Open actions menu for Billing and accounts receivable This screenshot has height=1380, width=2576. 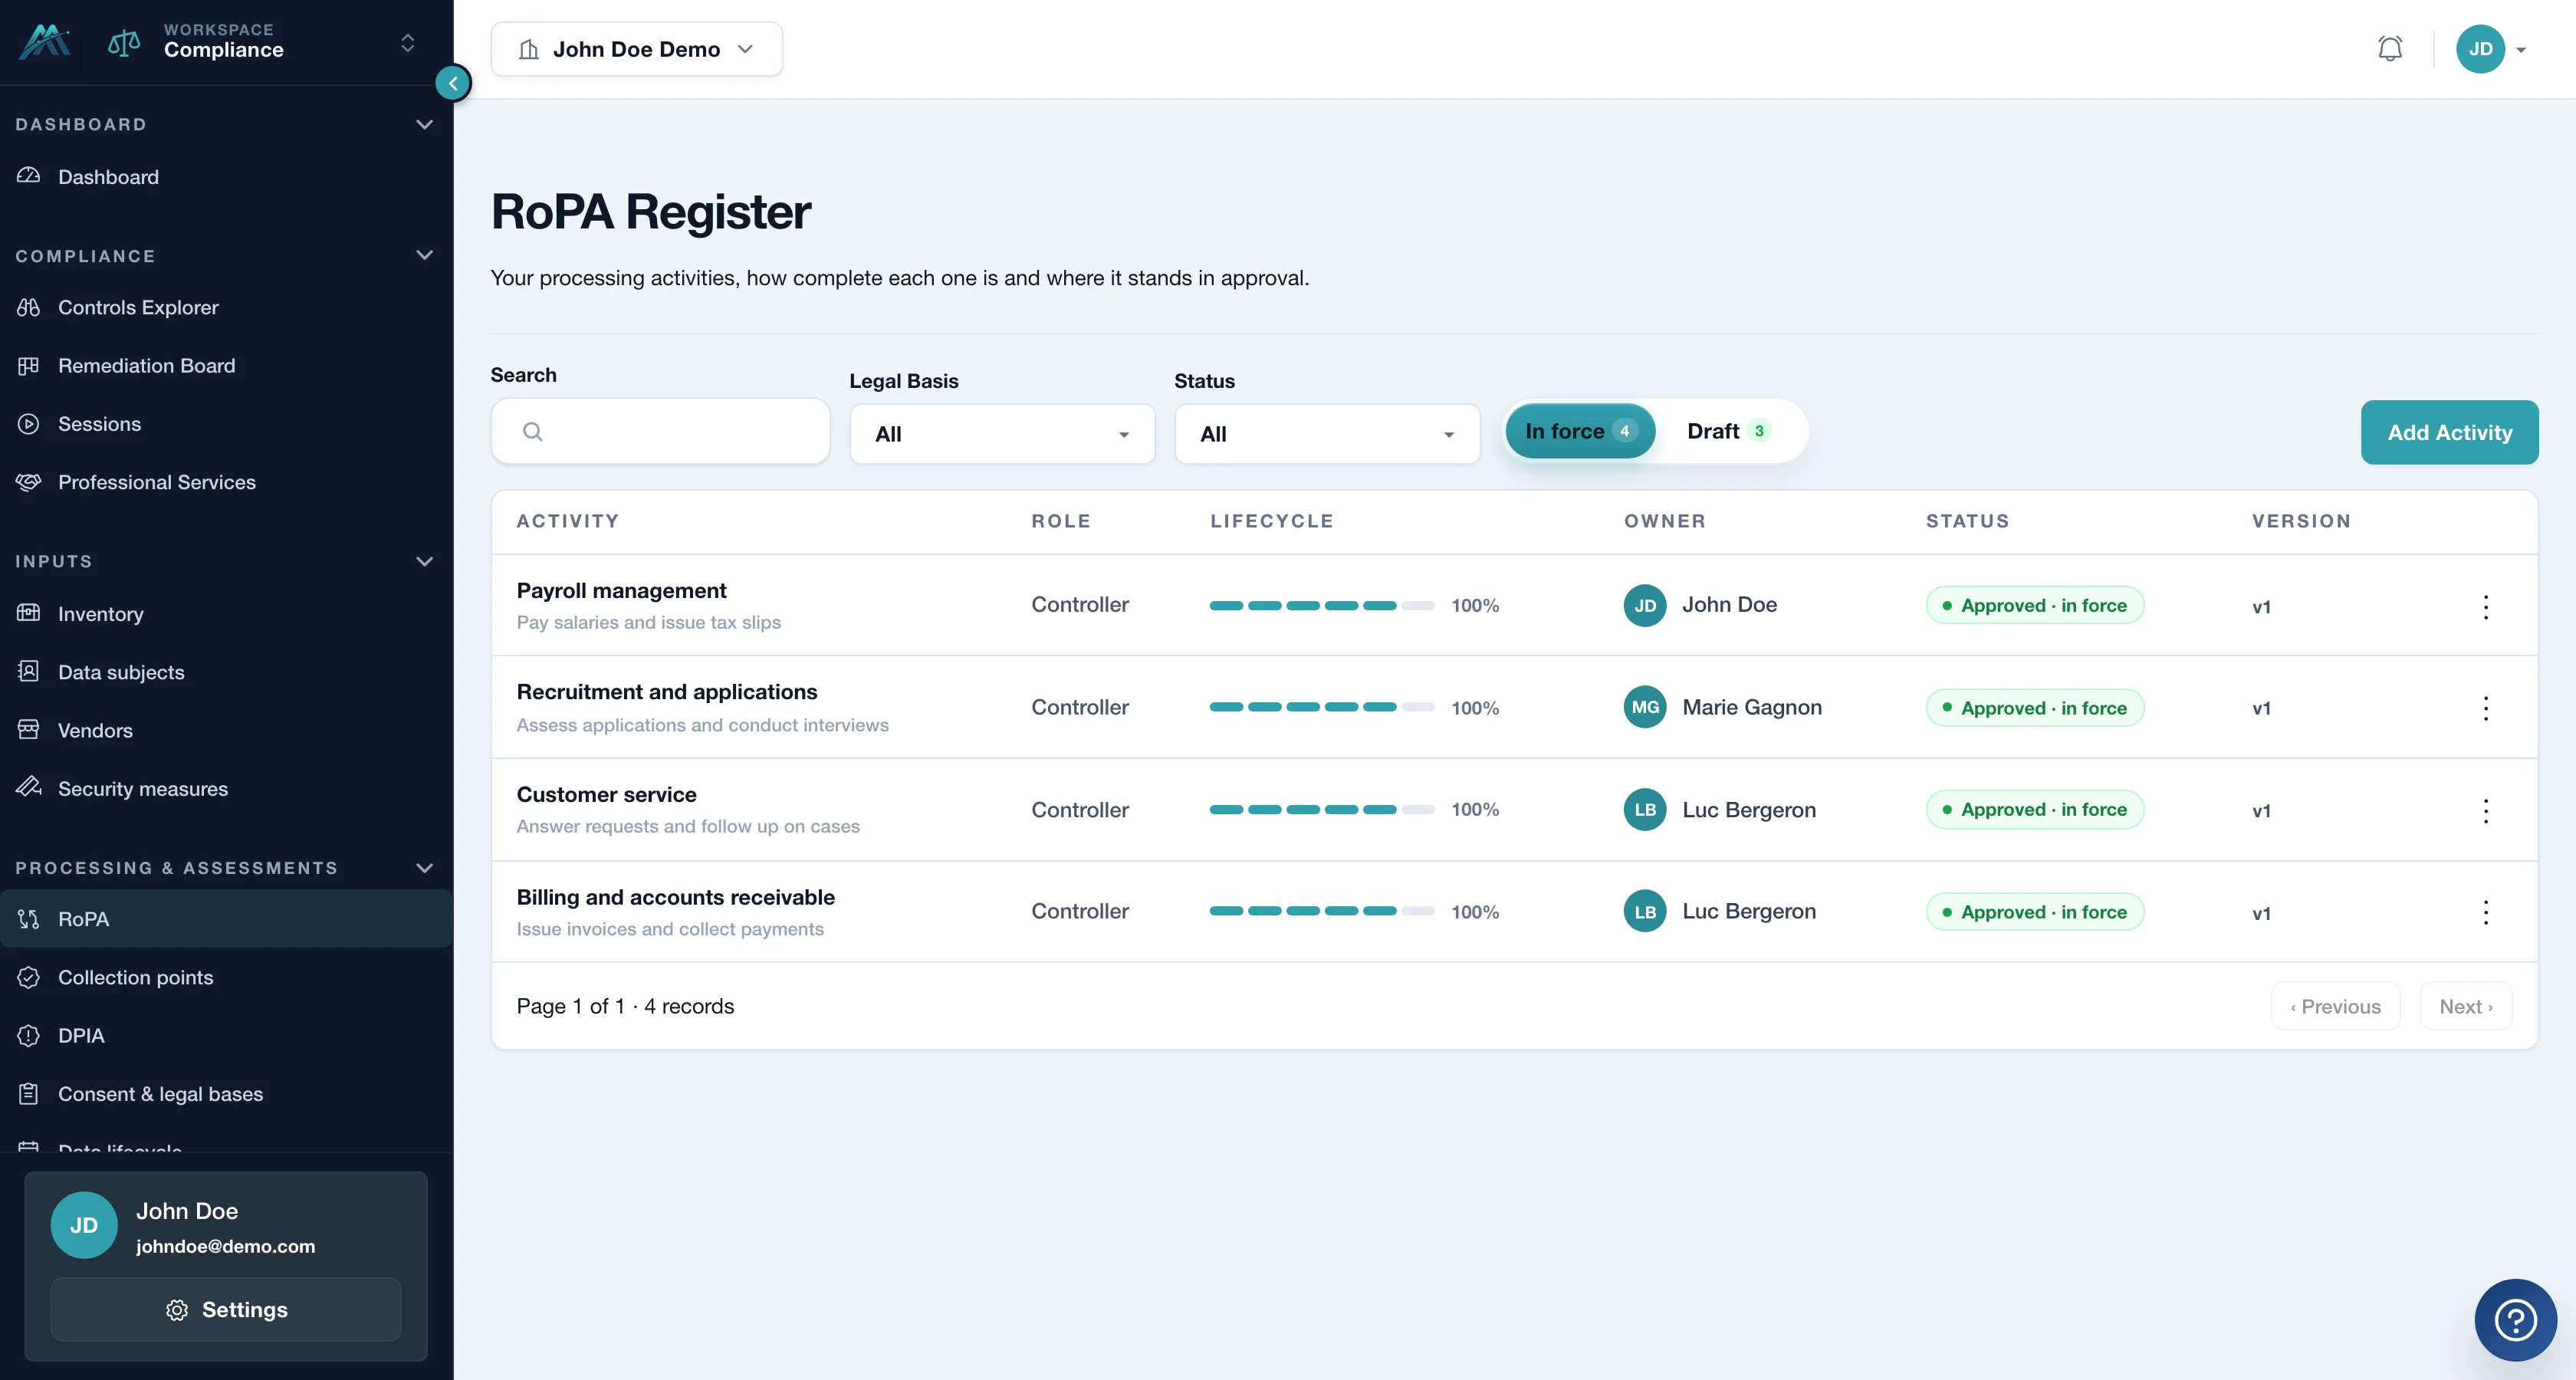tap(2485, 912)
